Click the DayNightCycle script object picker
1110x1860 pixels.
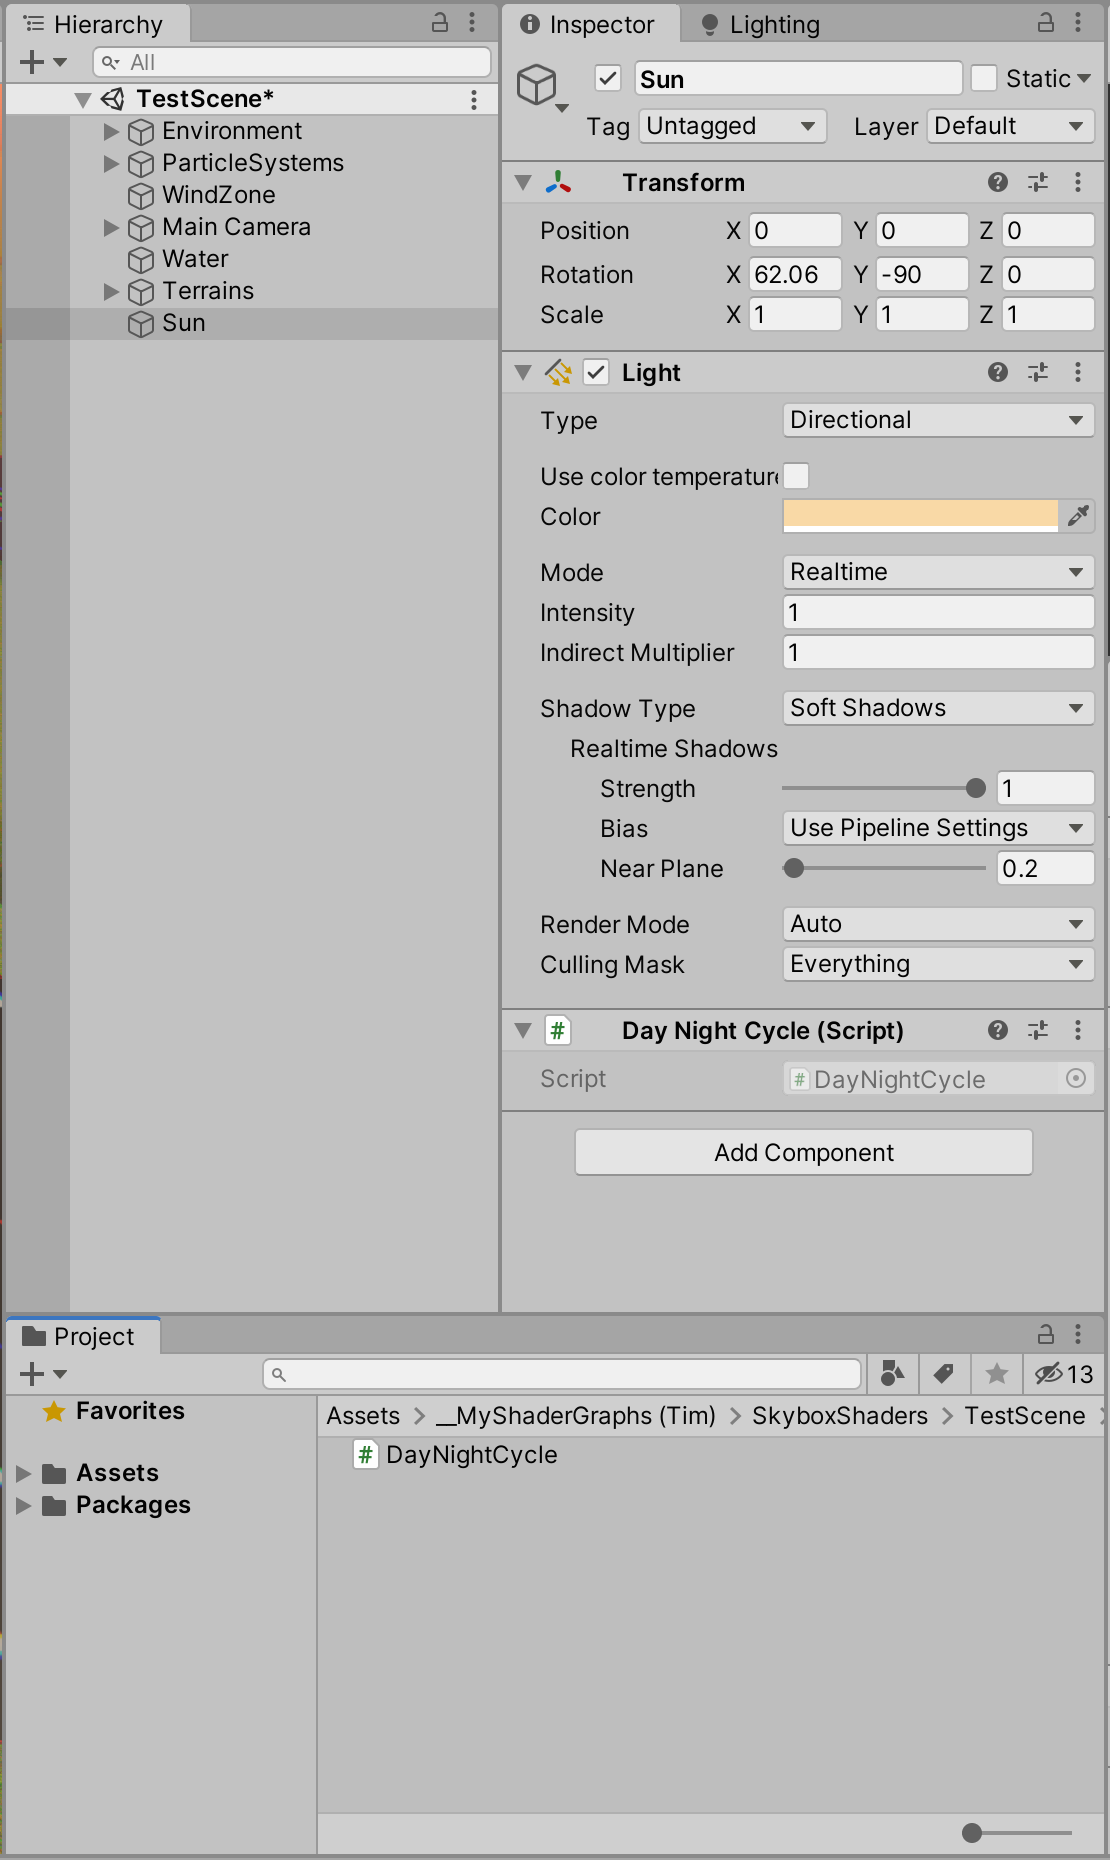tap(1076, 1078)
